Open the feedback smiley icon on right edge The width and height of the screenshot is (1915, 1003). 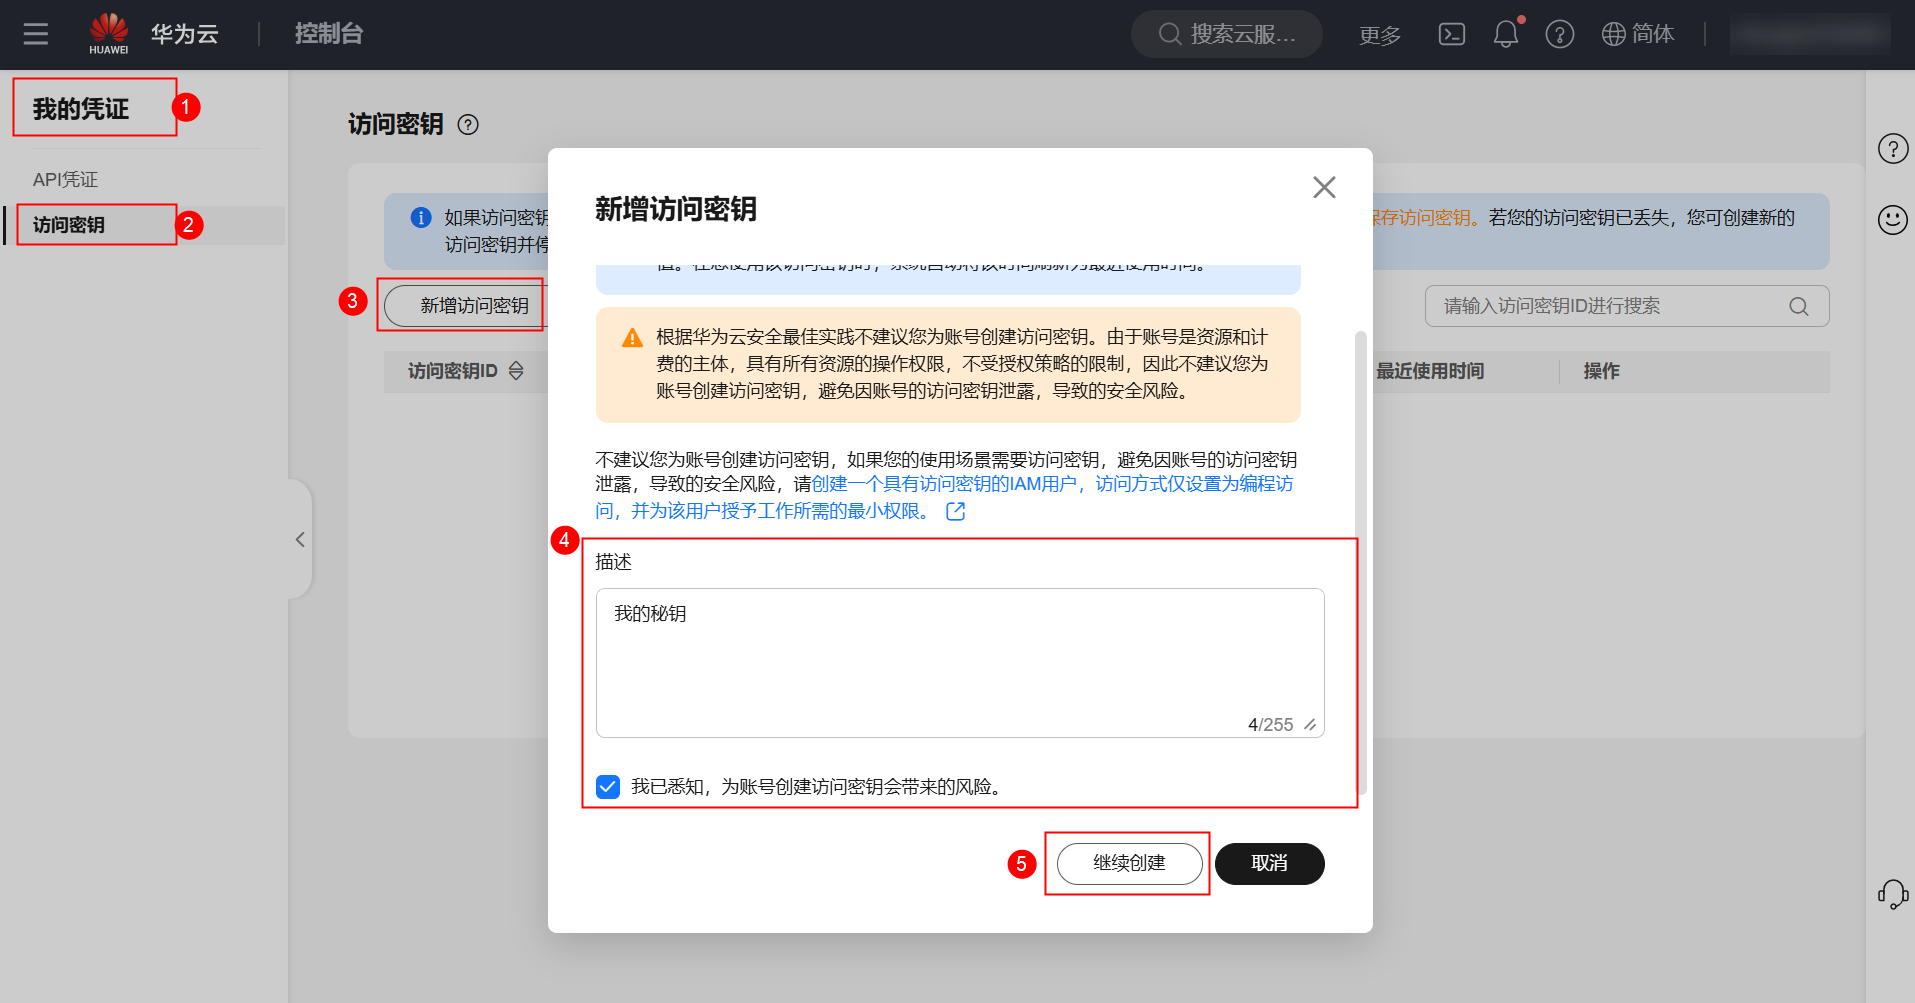pyautogui.click(x=1892, y=220)
